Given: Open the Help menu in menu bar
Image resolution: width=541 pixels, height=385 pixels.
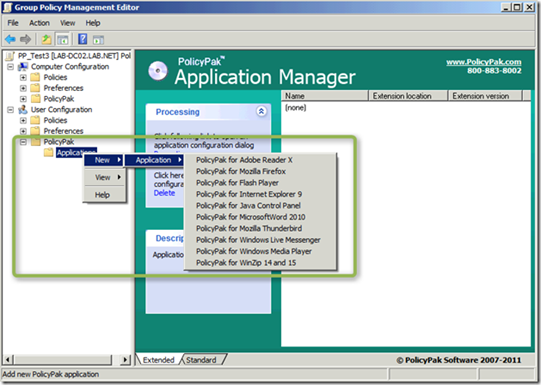Looking at the screenshot, I should (93, 23).
